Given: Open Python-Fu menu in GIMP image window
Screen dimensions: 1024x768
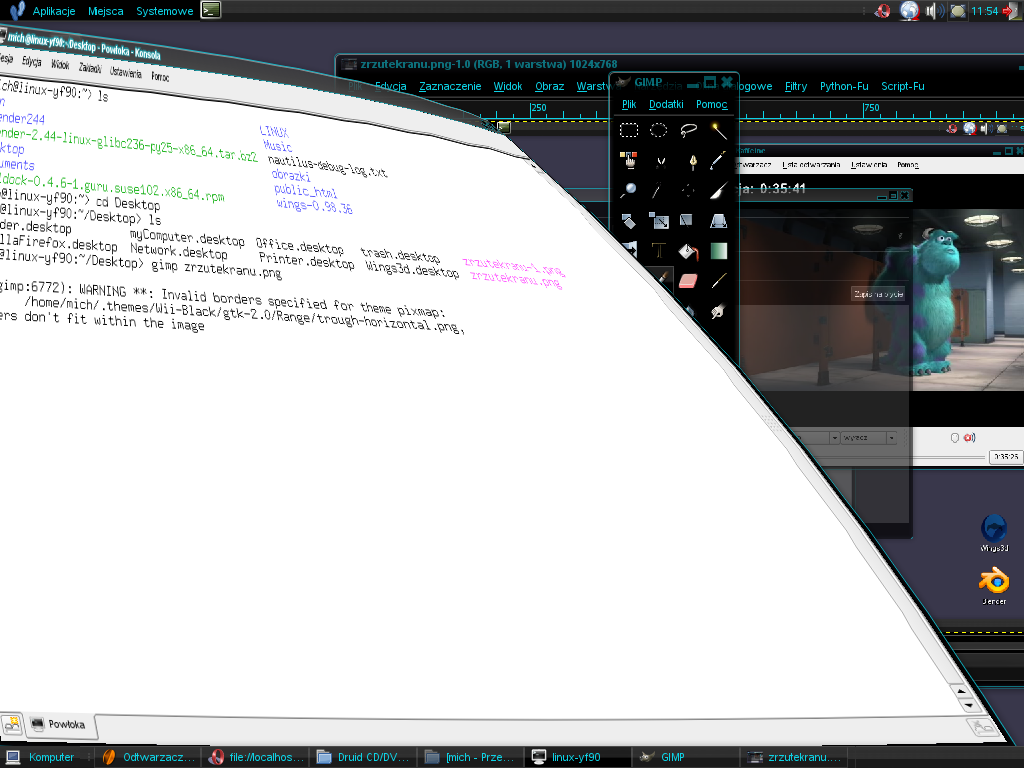Looking at the screenshot, I should click(x=844, y=86).
